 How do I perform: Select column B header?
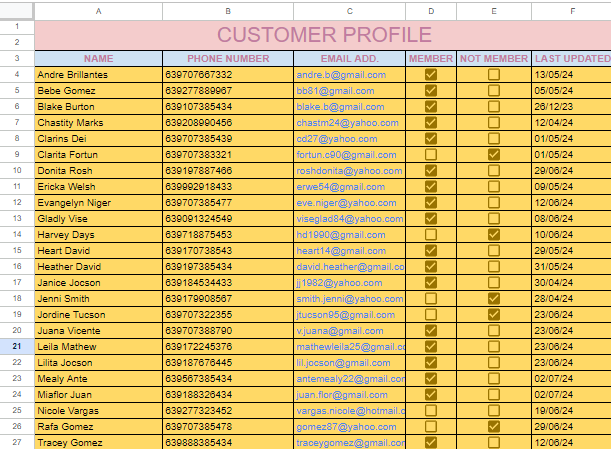point(228,11)
